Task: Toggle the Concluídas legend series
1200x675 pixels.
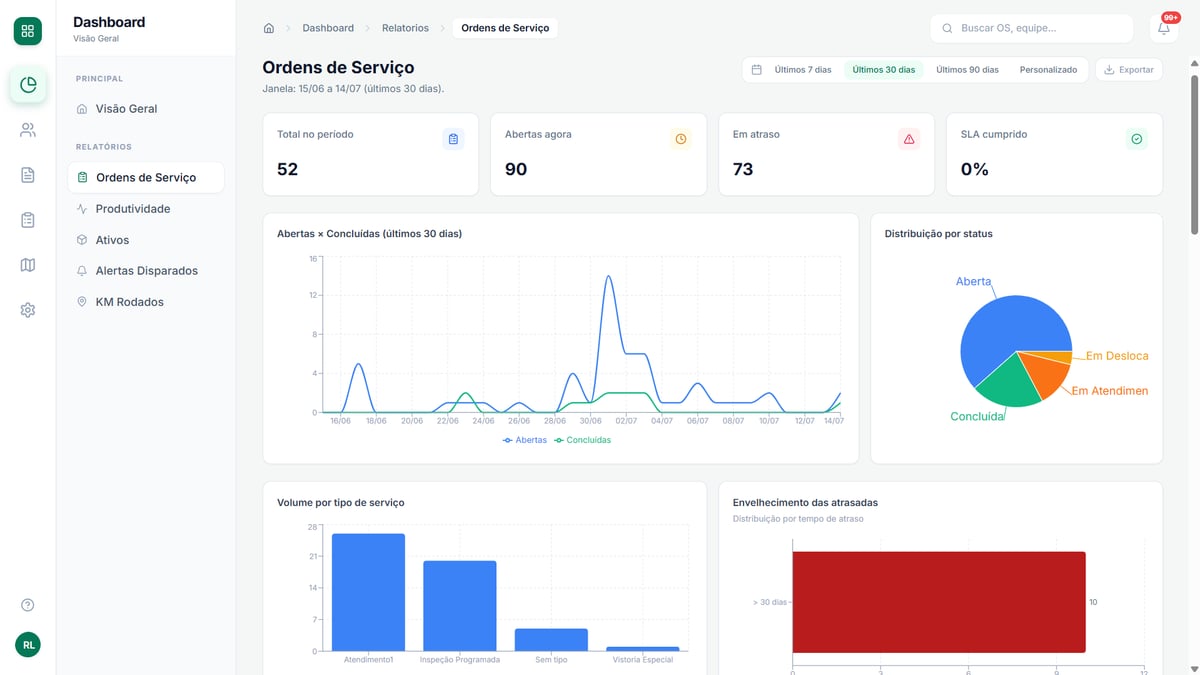Action: tap(582, 440)
